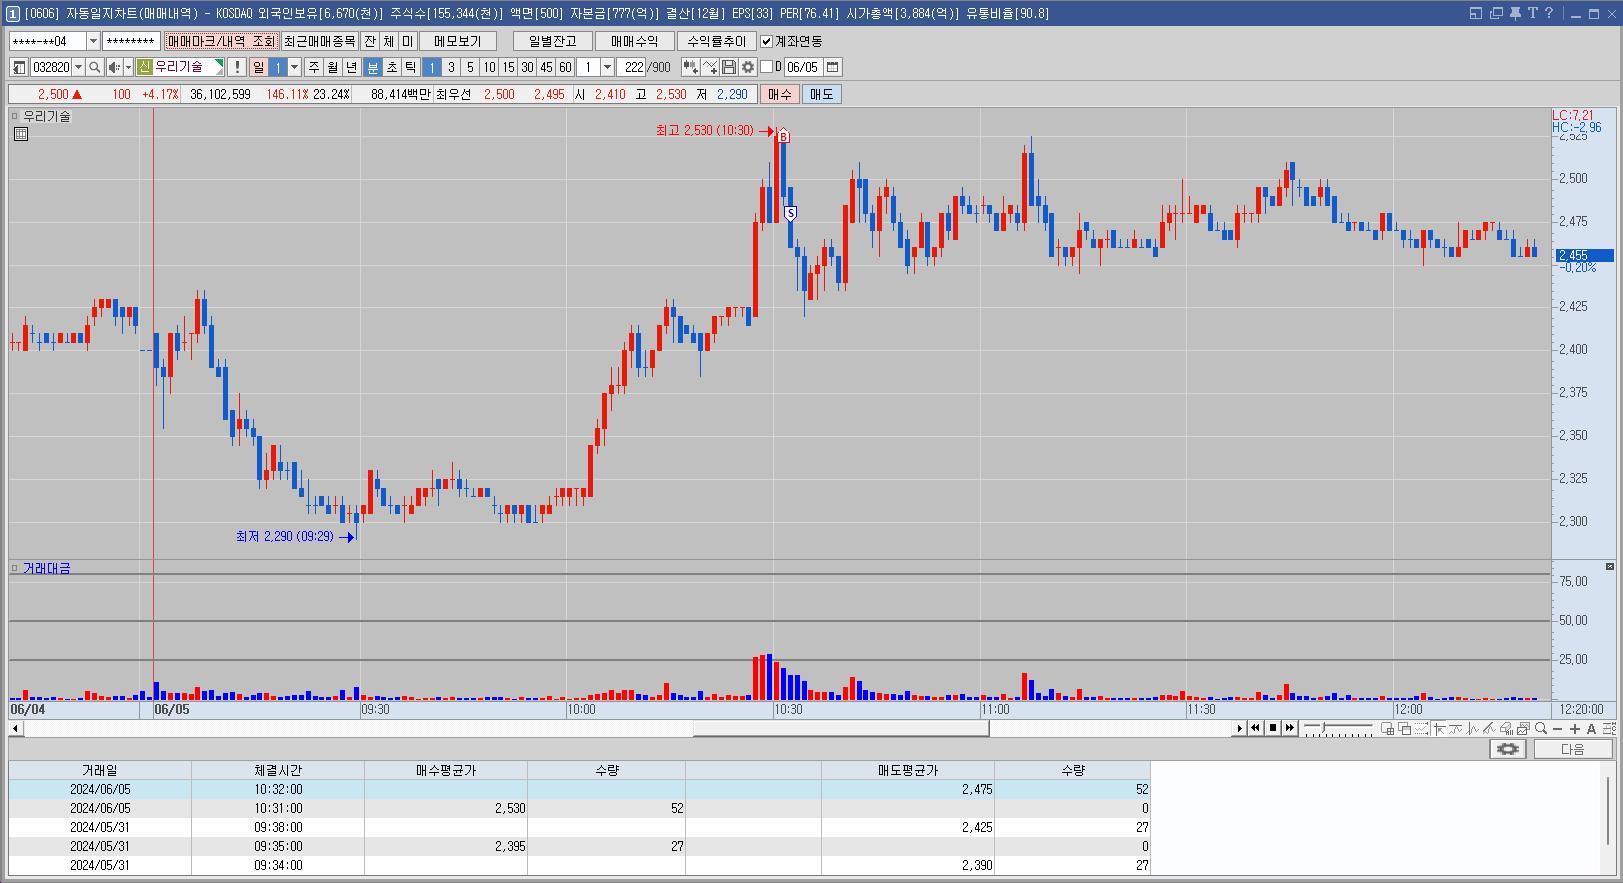Click the 수익률추이 button
The height and width of the screenshot is (883, 1623).
coord(717,41)
